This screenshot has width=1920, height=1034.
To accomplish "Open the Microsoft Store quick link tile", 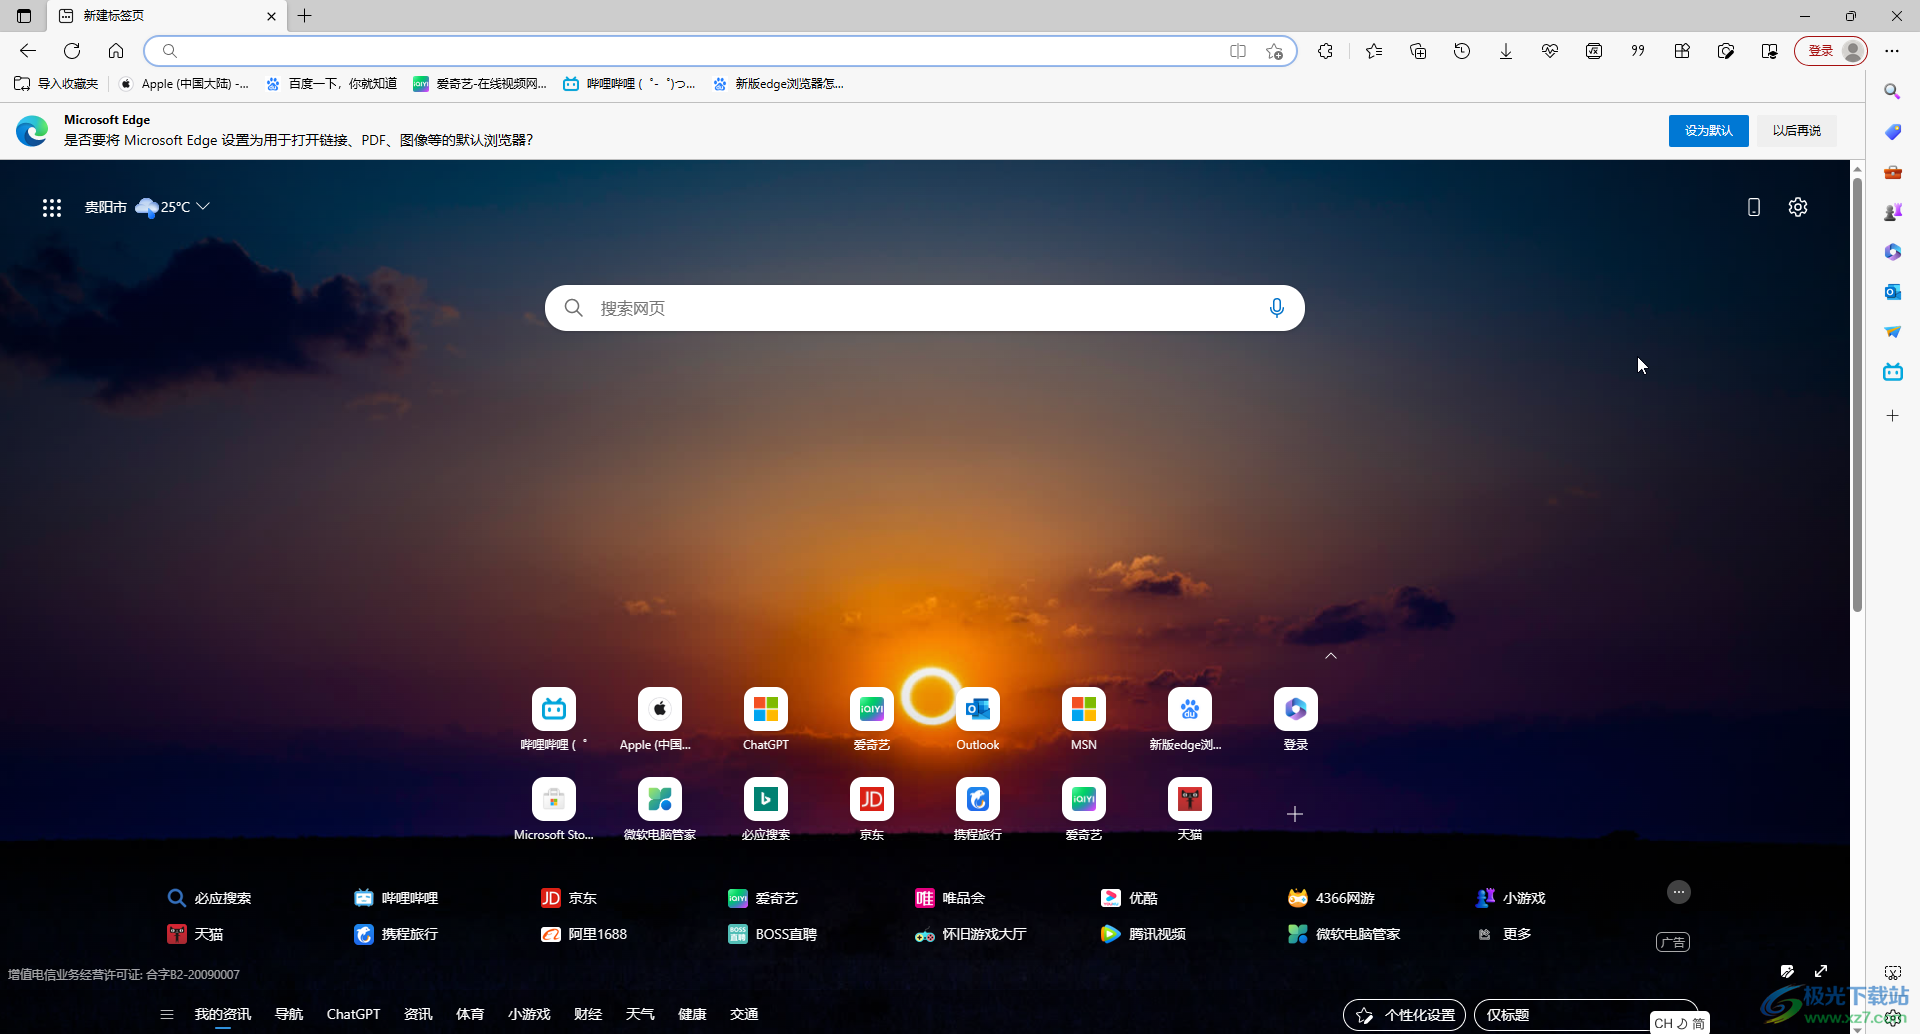I will (554, 810).
